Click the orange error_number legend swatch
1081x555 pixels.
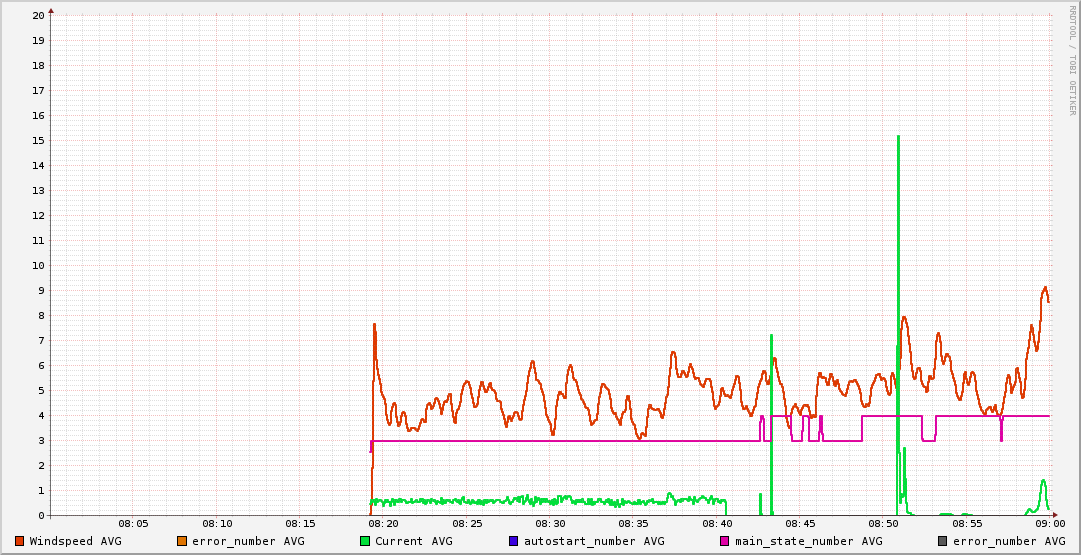click(x=181, y=541)
